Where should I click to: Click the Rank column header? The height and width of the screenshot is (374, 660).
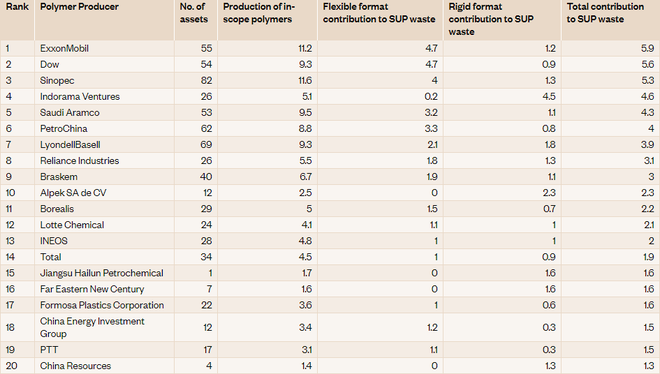pos(17,7)
